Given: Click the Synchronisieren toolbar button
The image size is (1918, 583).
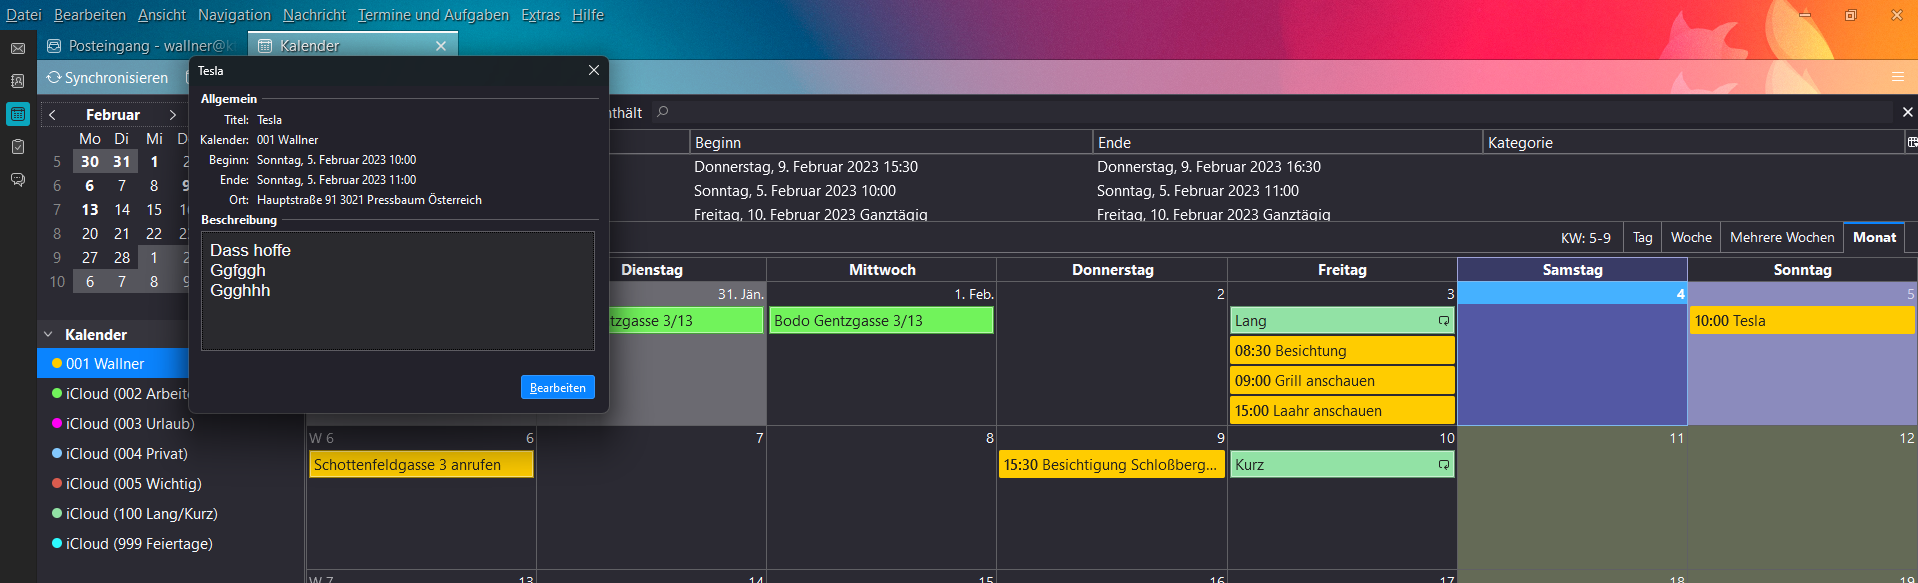Looking at the screenshot, I should pos(107,77).
